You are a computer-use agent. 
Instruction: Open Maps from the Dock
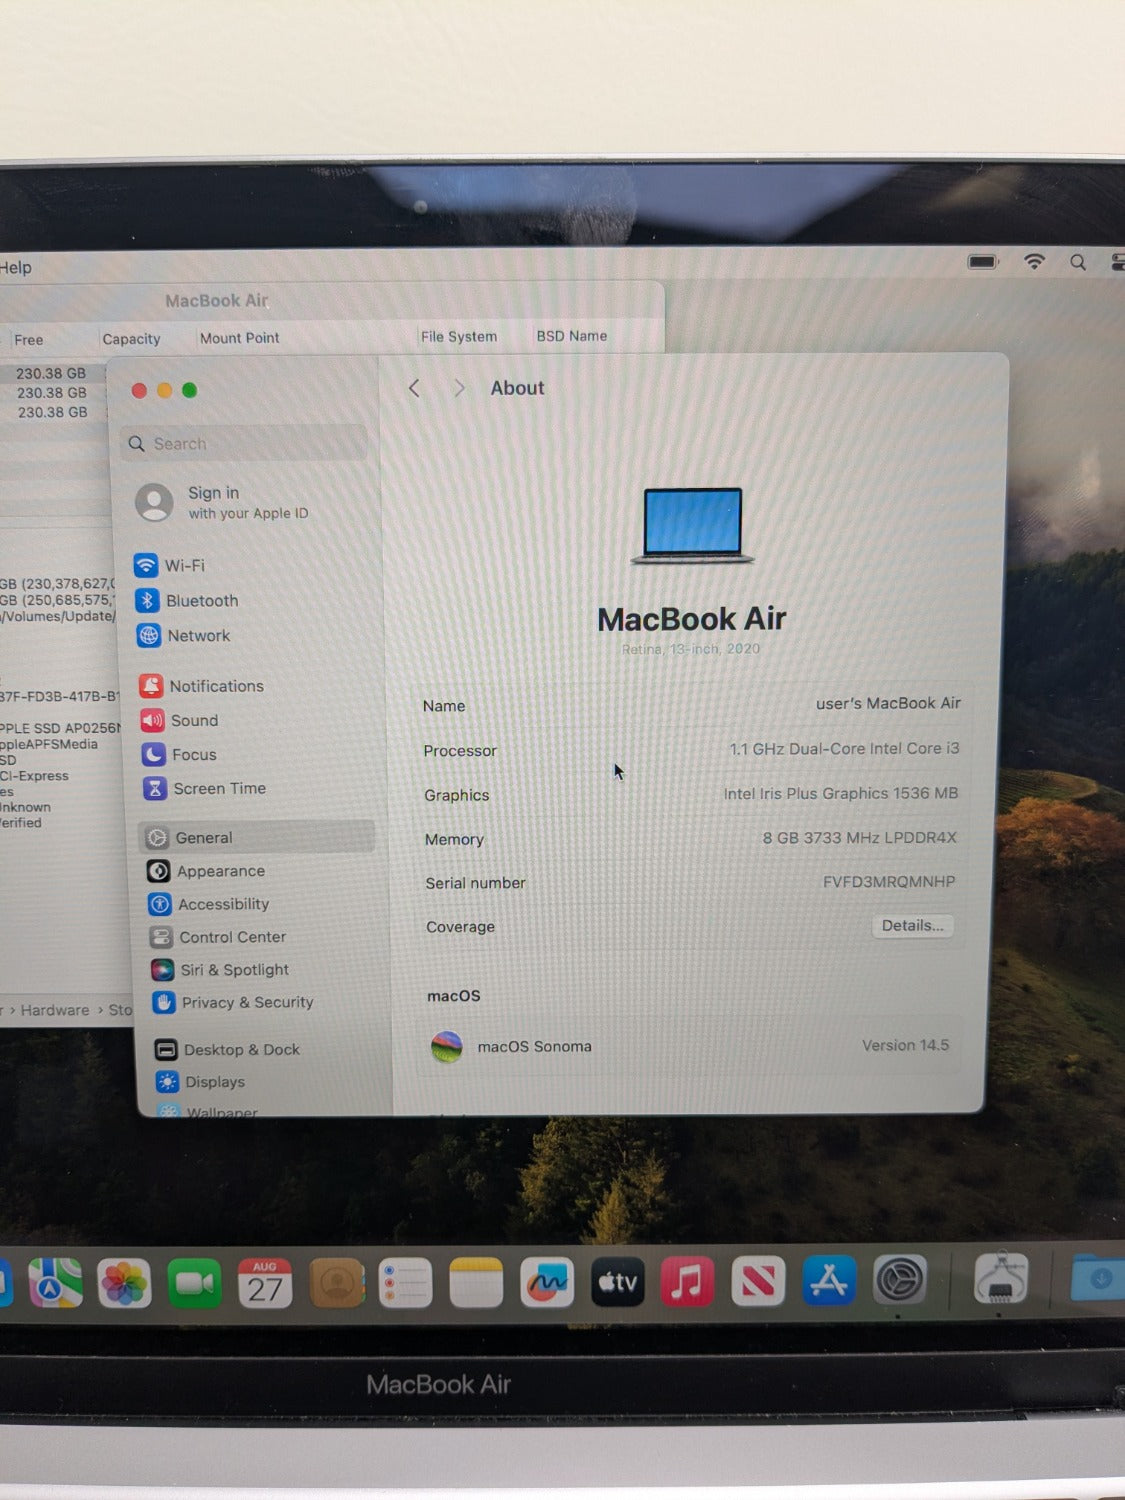(55, 1282)
